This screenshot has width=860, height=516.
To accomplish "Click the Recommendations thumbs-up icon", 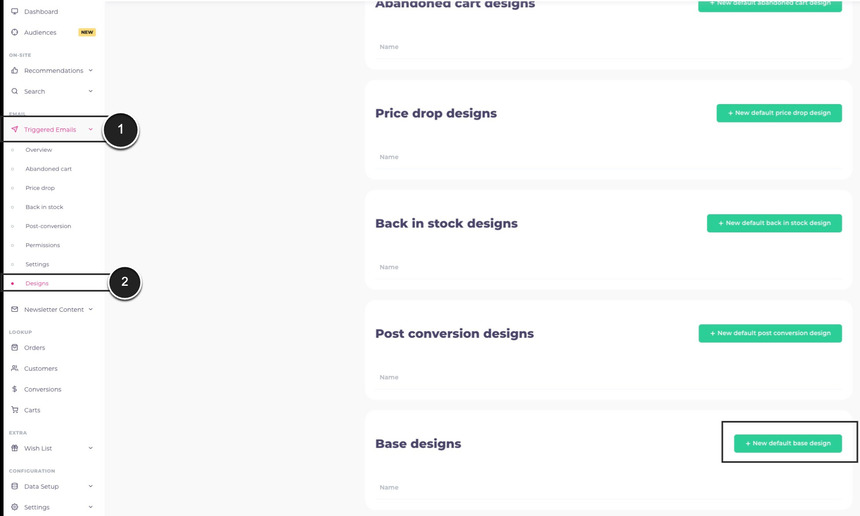I will 14,71.
